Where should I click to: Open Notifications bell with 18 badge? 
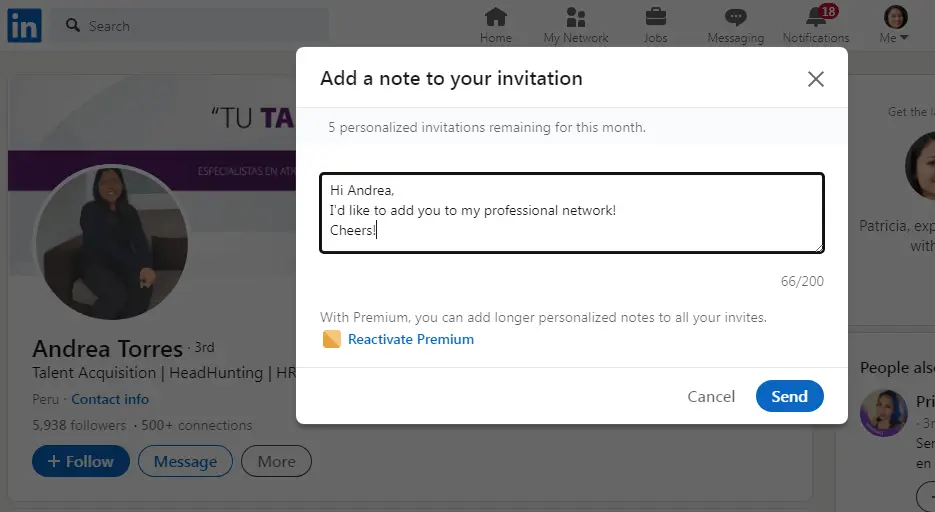[816, 17]
